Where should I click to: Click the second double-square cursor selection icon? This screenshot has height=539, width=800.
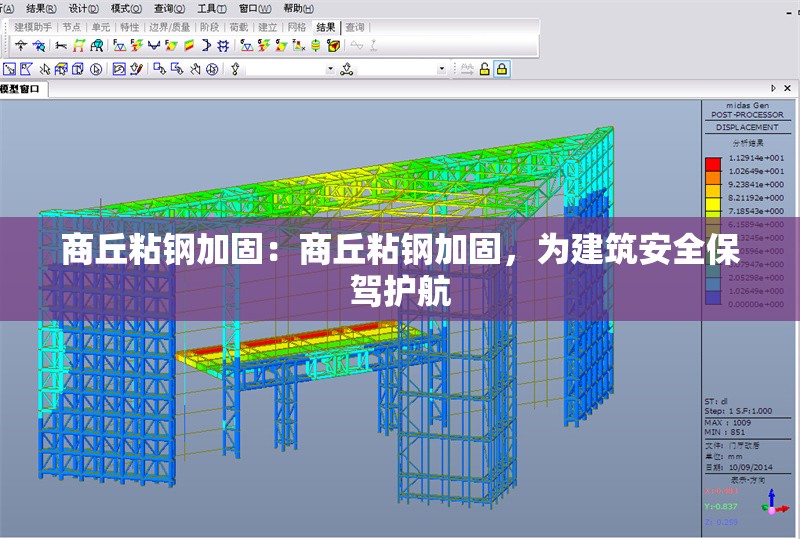point(177,69)
